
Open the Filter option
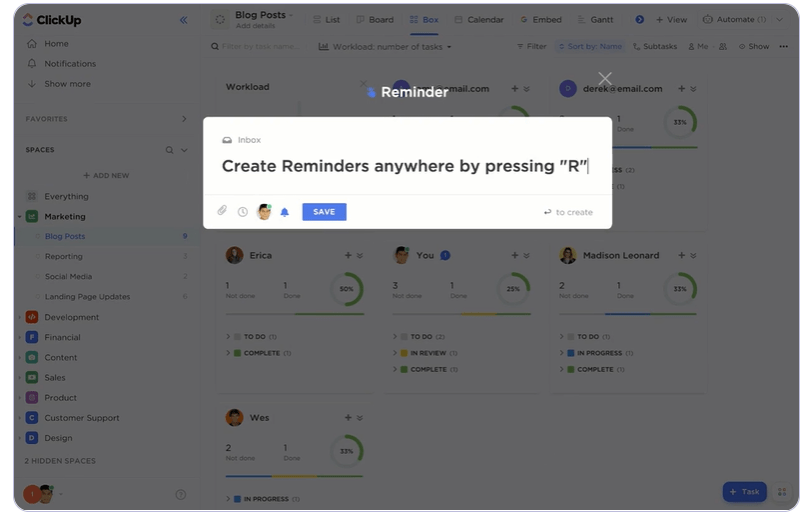[x=532, y=46]
